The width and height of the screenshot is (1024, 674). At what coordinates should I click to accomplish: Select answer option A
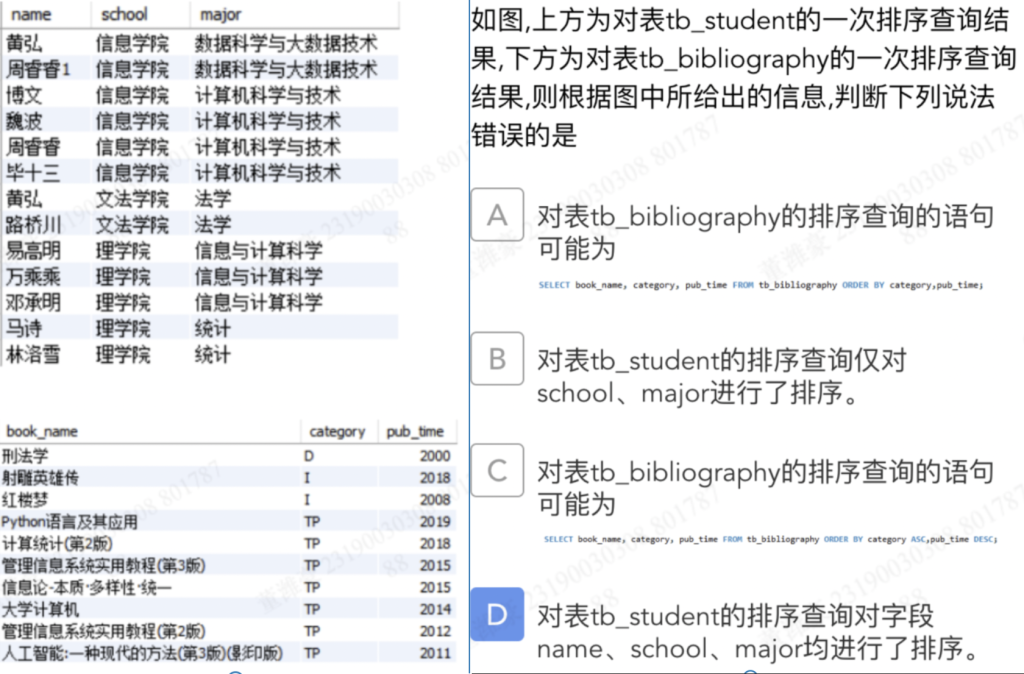[497, 215]
